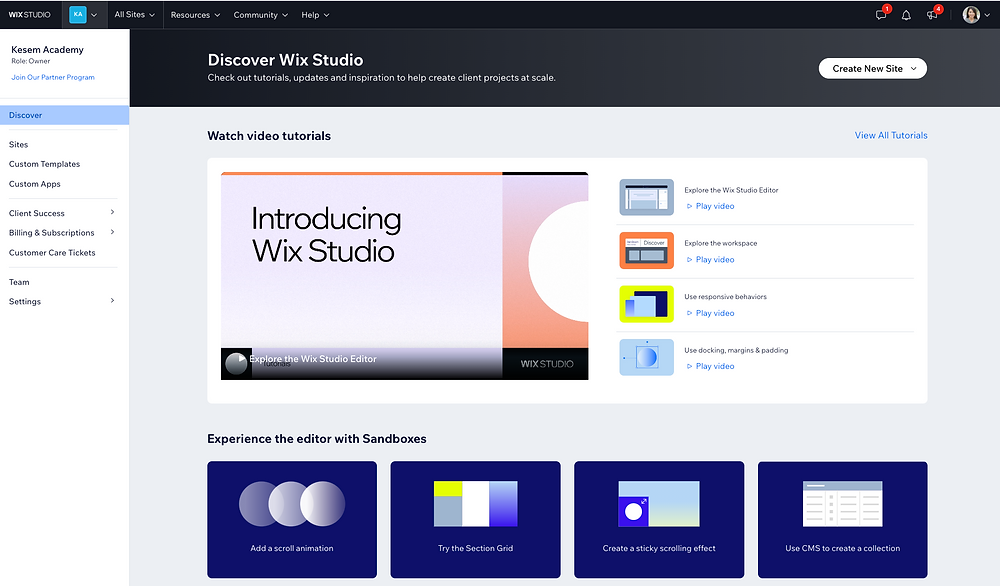
Task: Open the All Sites dropdown
Action: [x=134, y=14]
